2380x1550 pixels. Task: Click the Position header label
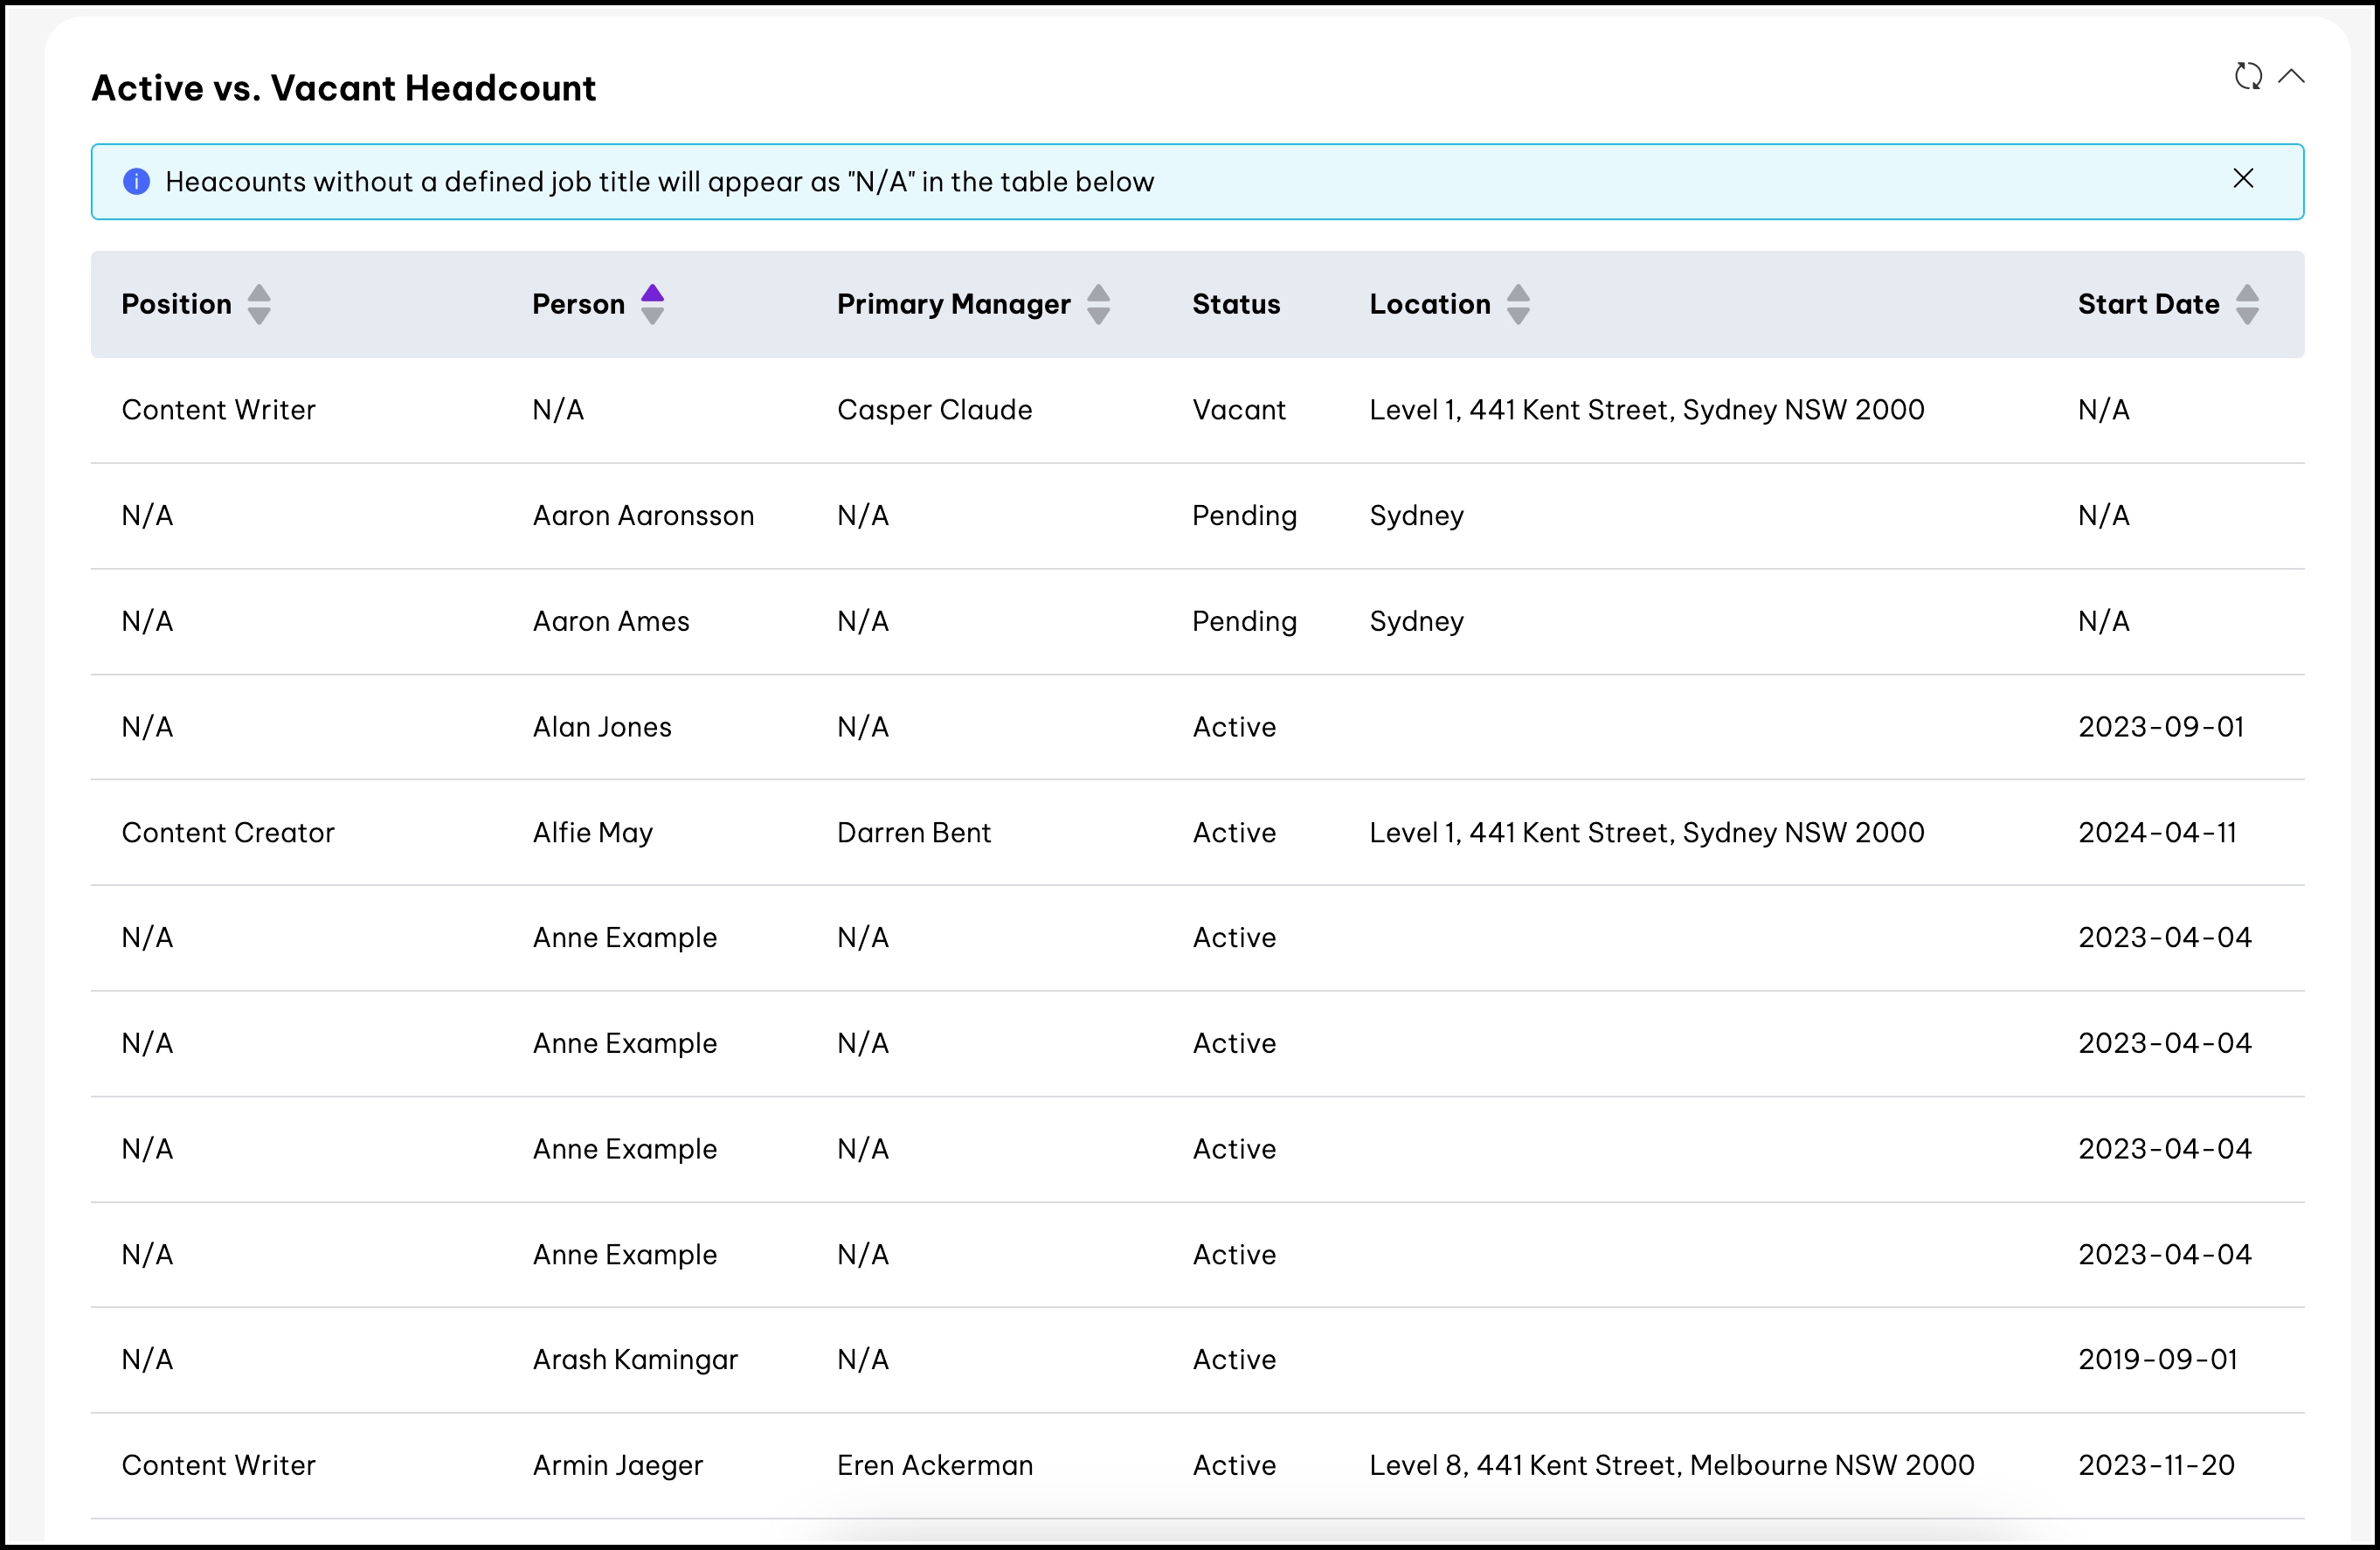176,304
